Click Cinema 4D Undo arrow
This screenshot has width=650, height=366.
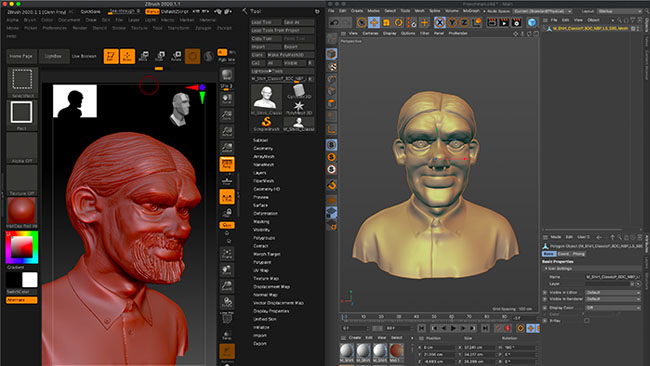pyautogui.click(x=335, y=22)
